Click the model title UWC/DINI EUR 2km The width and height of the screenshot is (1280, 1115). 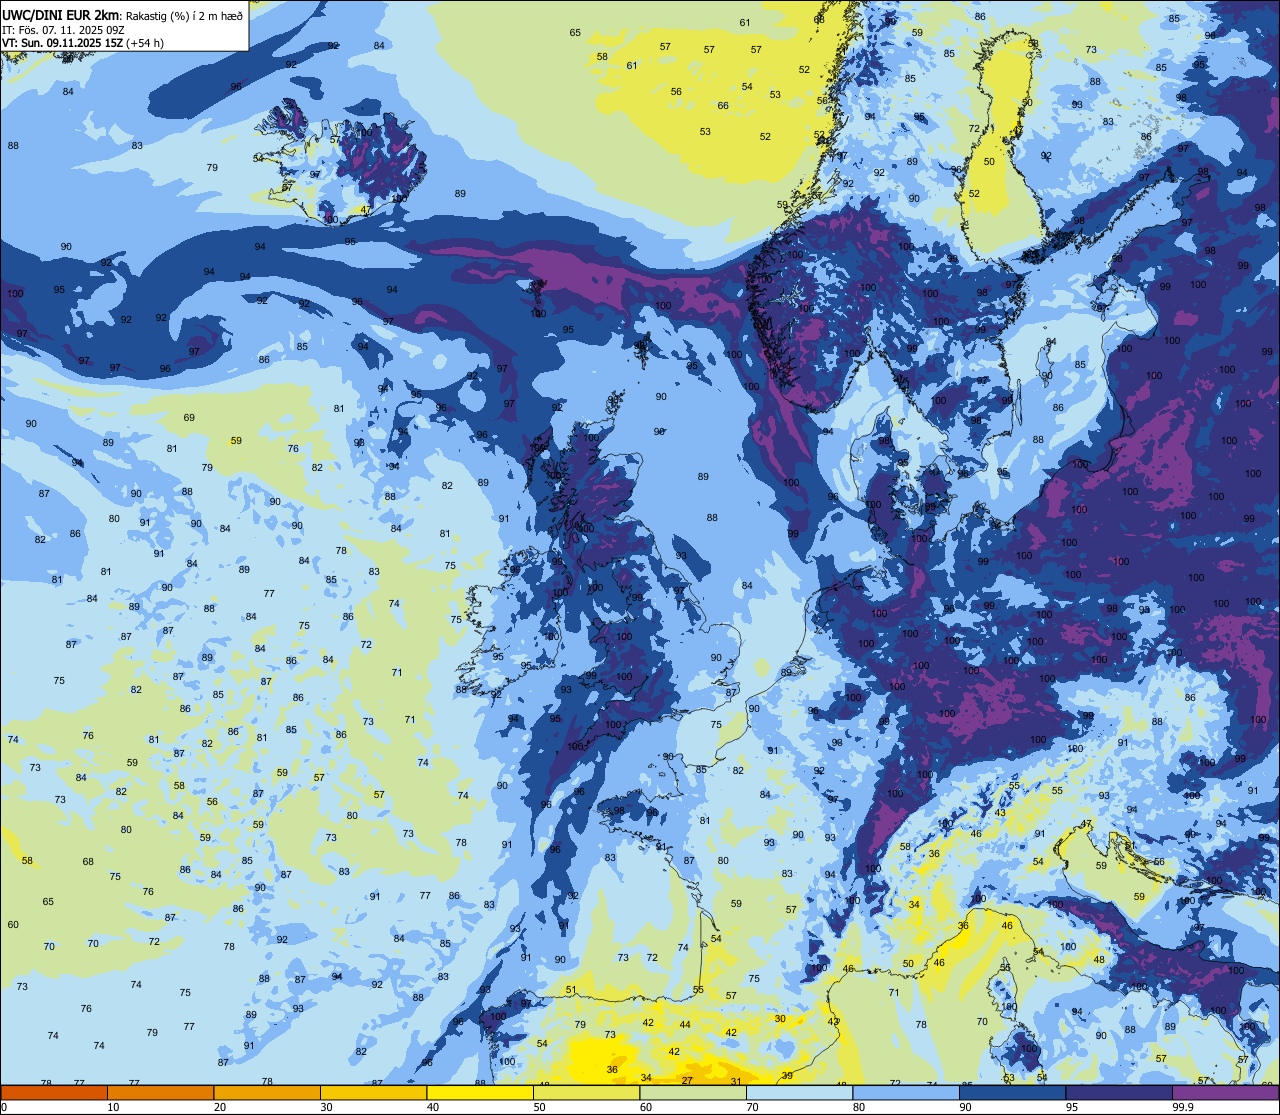(62, 14)
